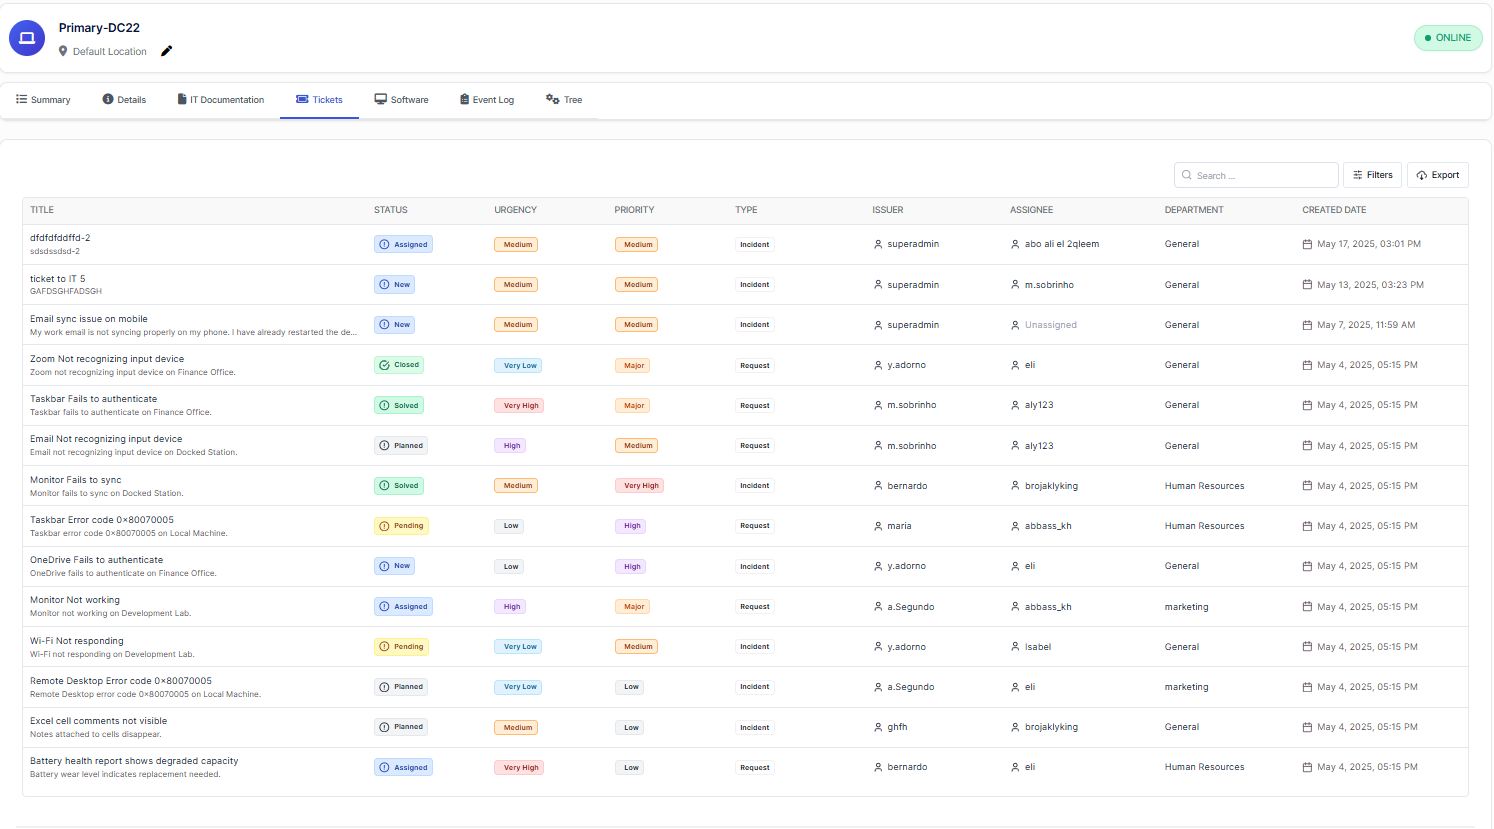Image resolution: width=1494 pixels, height=829 pixels.
Task: Export the ticket list
Action: [x=1438, y=175]
